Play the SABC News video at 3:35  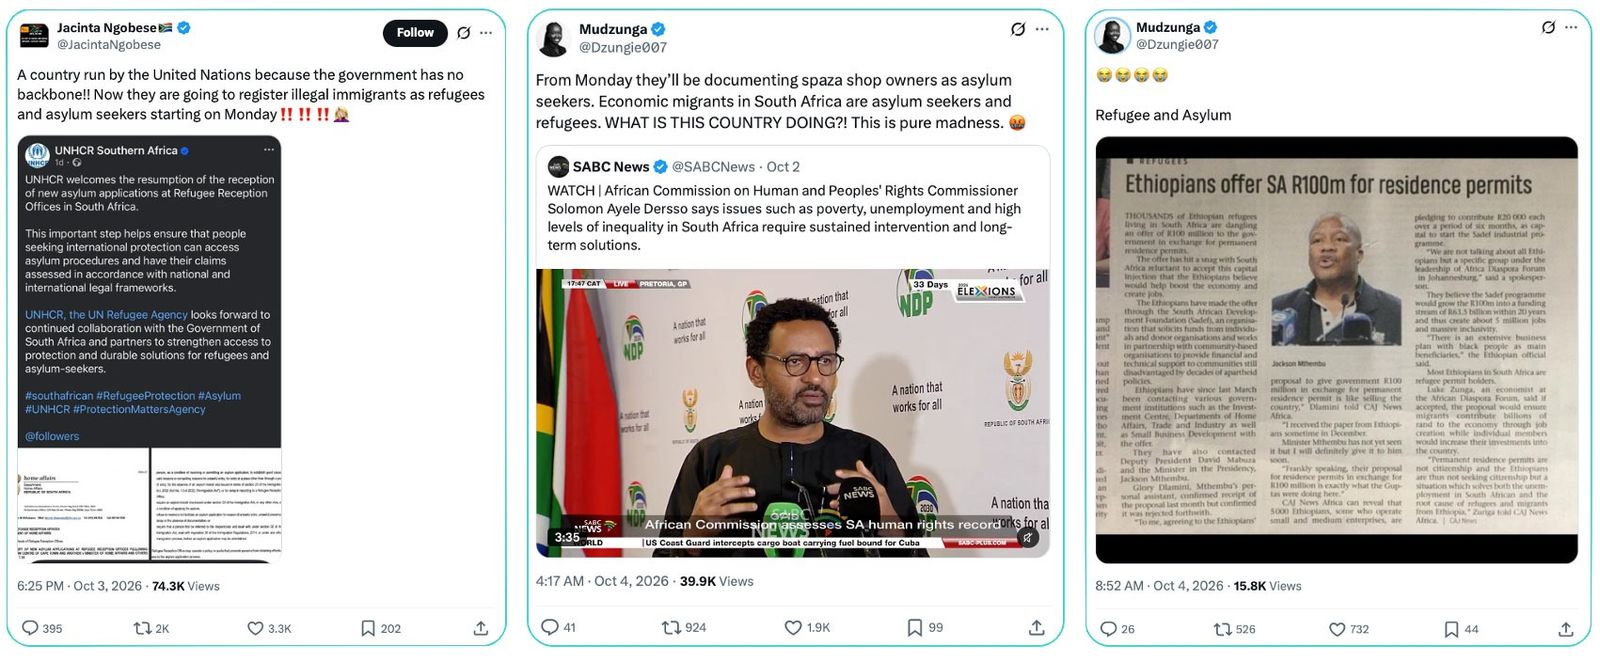[792, 412]
